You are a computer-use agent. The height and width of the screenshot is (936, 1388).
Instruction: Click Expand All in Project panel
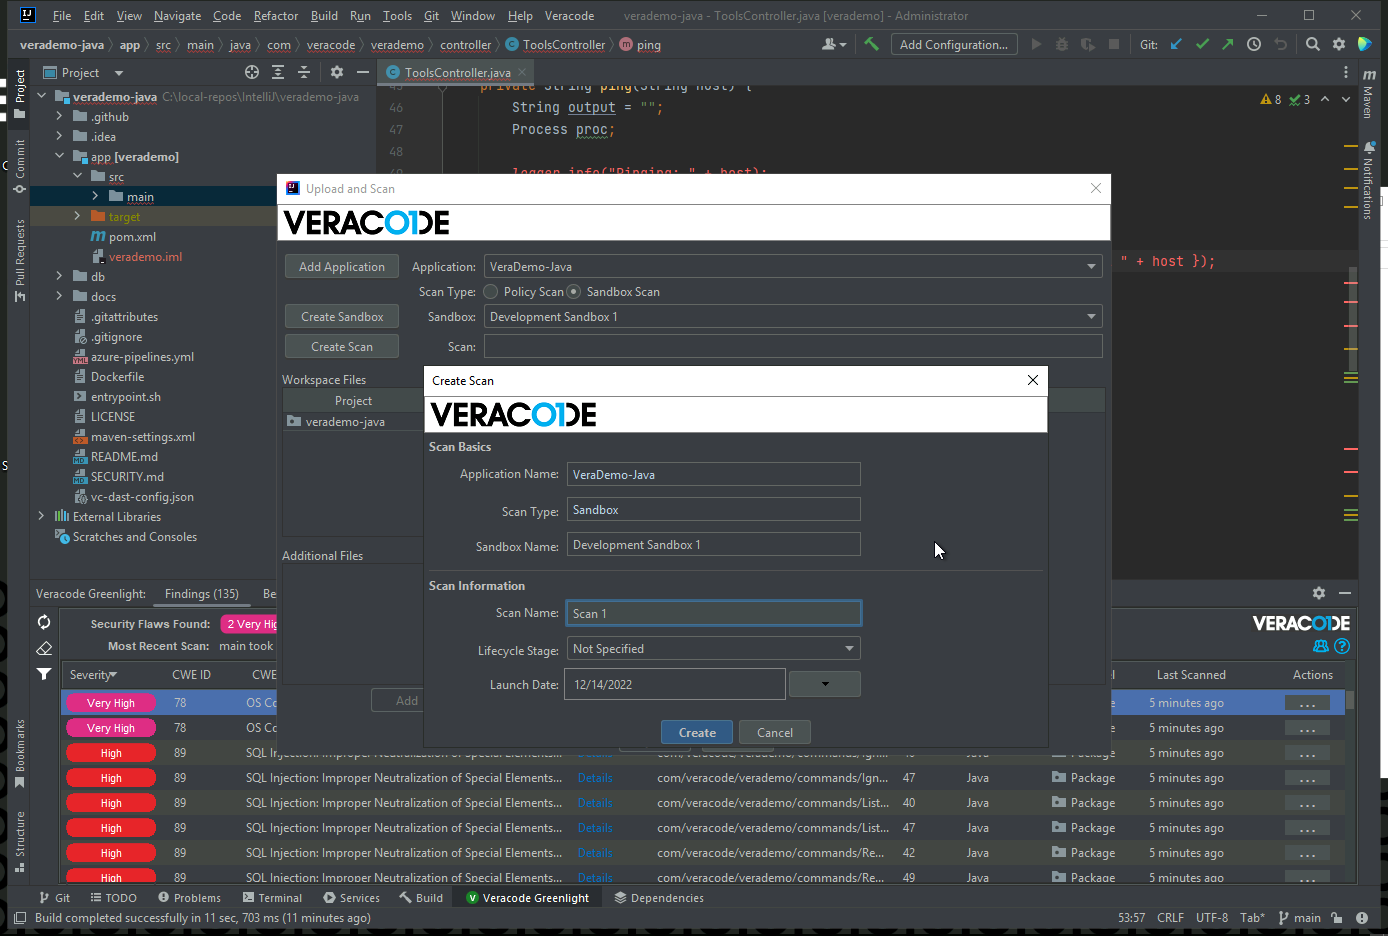(278, 72)
